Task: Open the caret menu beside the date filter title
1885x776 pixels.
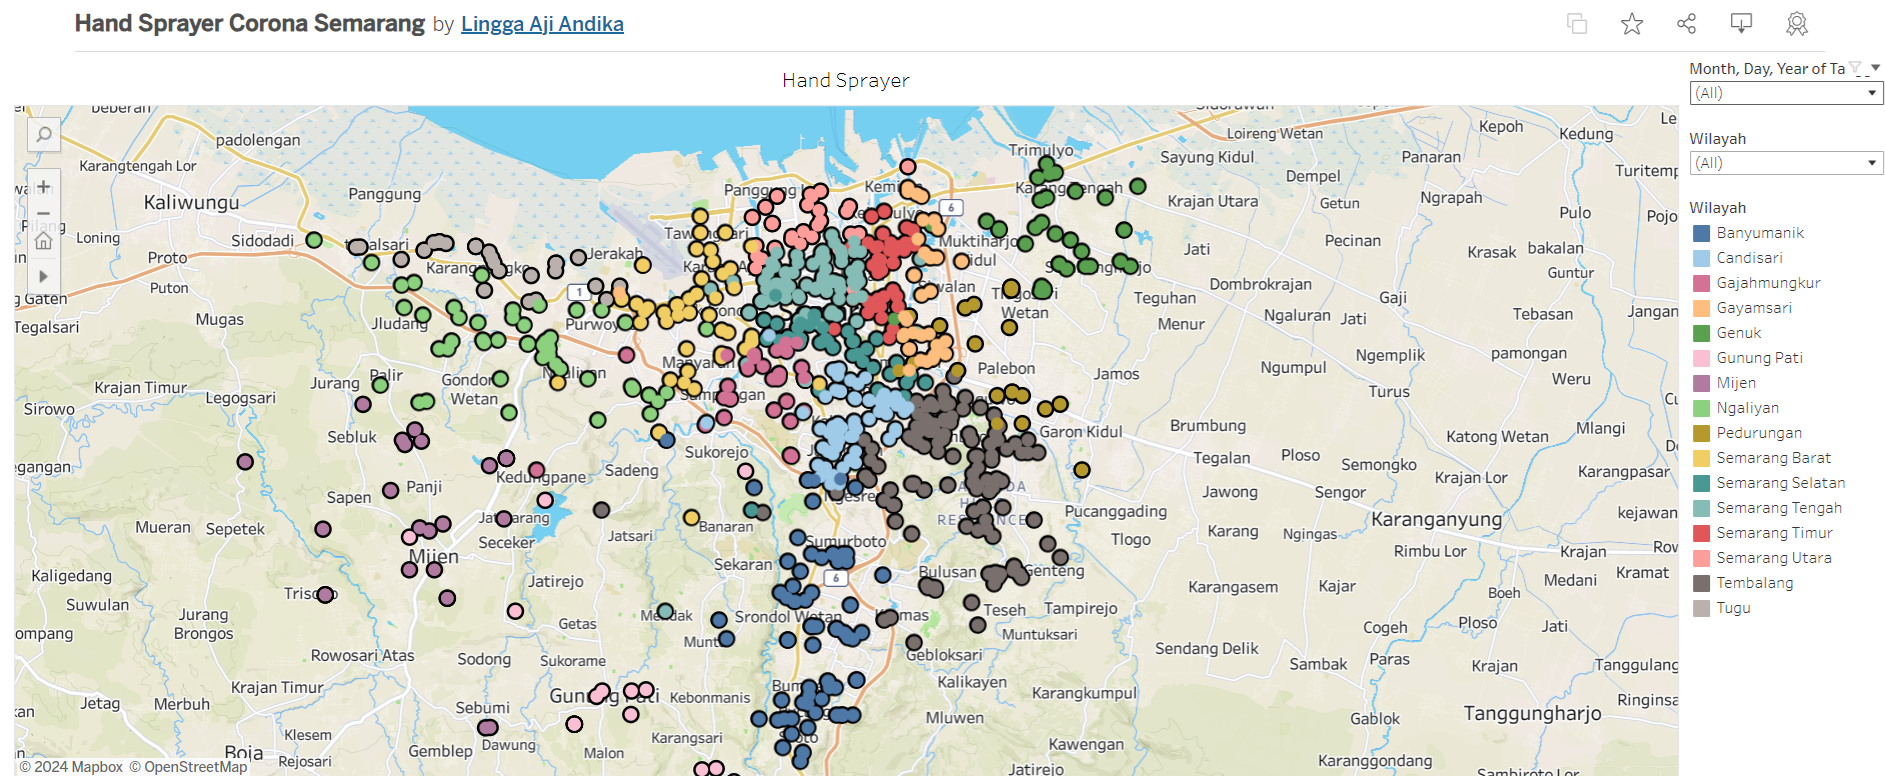Action: (x=1876, y=68)
